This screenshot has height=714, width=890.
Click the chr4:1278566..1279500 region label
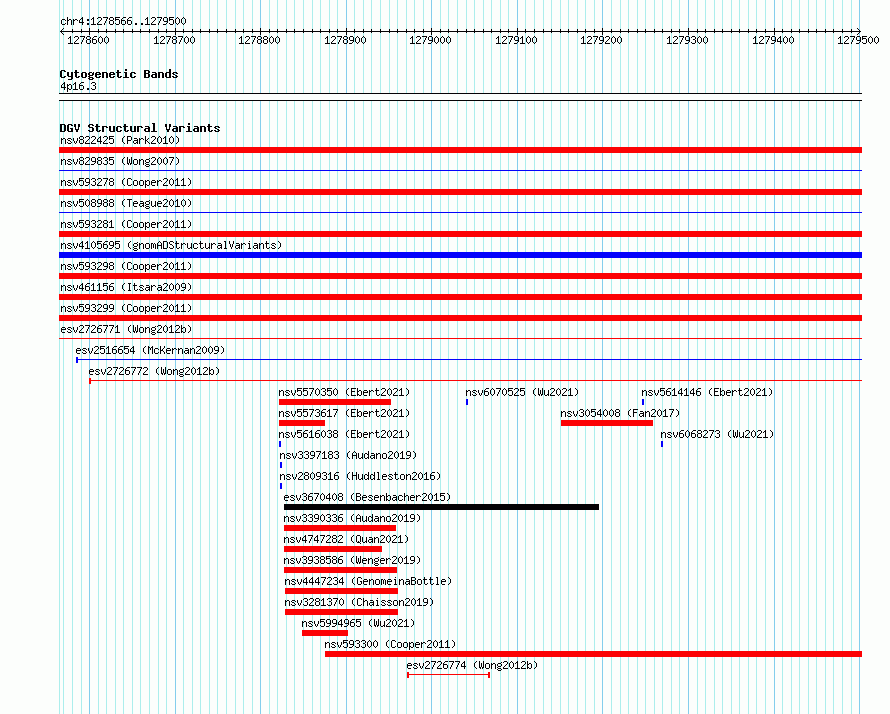pos(123,21)
